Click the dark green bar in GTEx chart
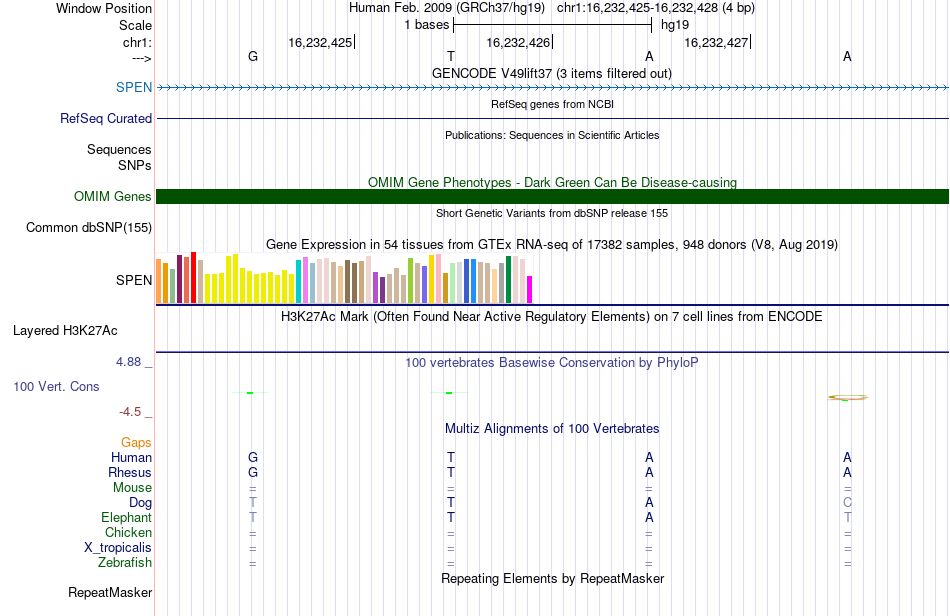950x616 pixels. [508, 279]
